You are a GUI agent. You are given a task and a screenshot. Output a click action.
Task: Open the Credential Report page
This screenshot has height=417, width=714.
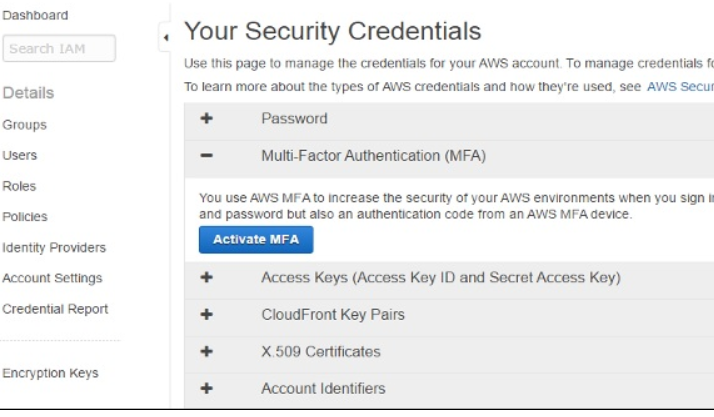(x=55, y=309)
